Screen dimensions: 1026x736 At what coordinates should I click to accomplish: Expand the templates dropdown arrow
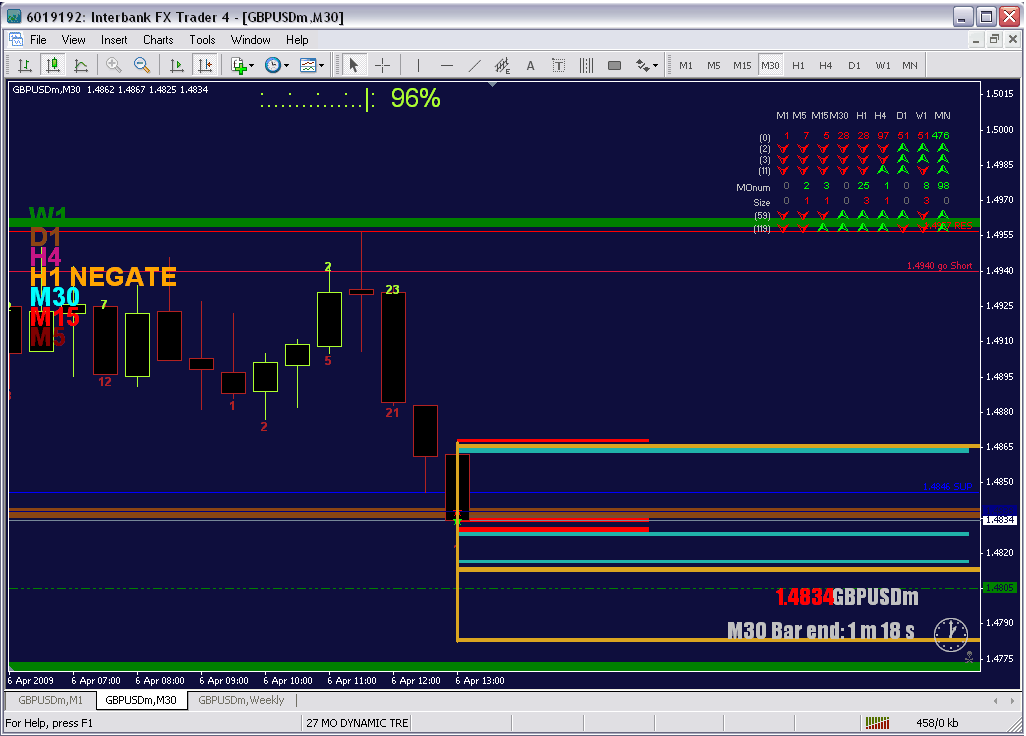(321, 65)
